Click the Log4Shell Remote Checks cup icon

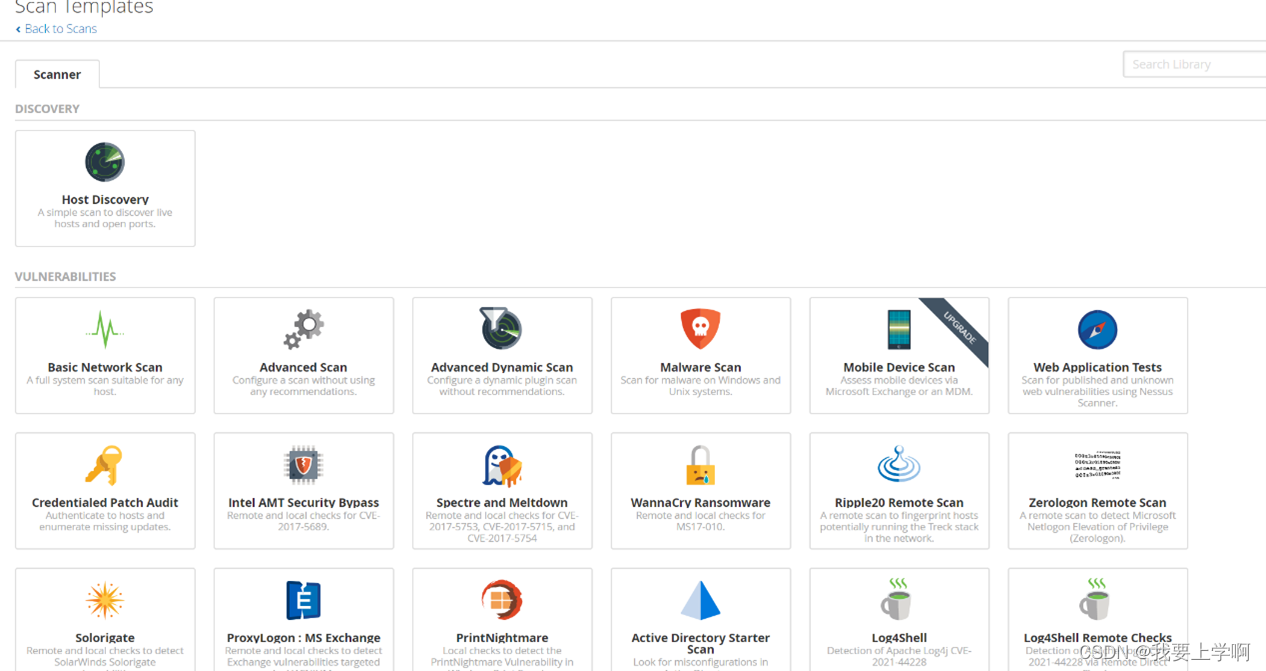[1096, 599]
